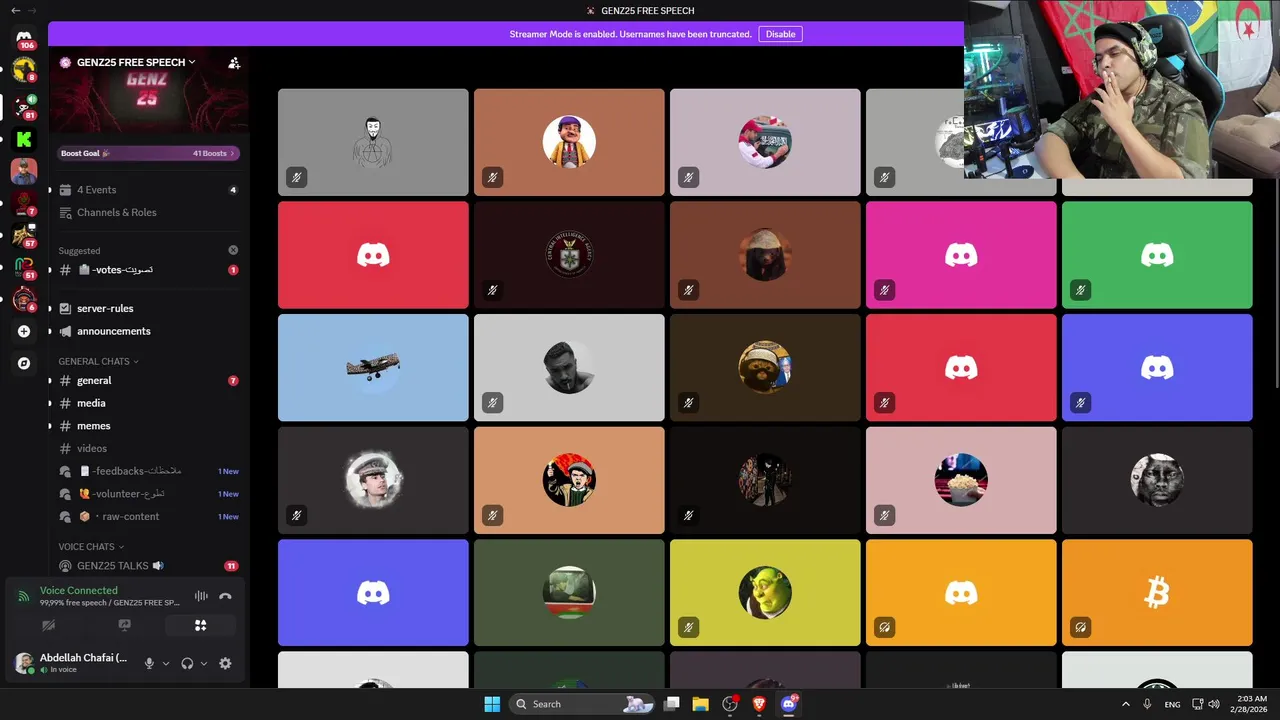This screenshot has width=1280, height=720.
Task: Toggle noise suppression waveform icon
Action: click(x=201, y=596)
